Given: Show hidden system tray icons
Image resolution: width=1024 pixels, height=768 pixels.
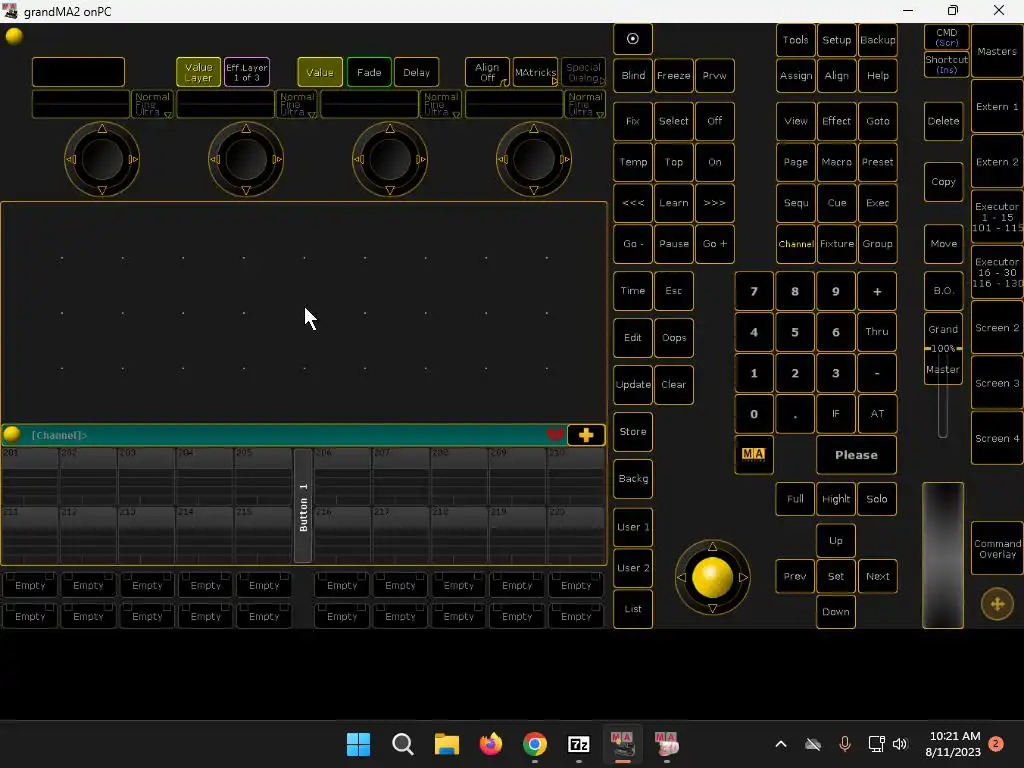Looking at the screenshot, I should pos(780,744).
